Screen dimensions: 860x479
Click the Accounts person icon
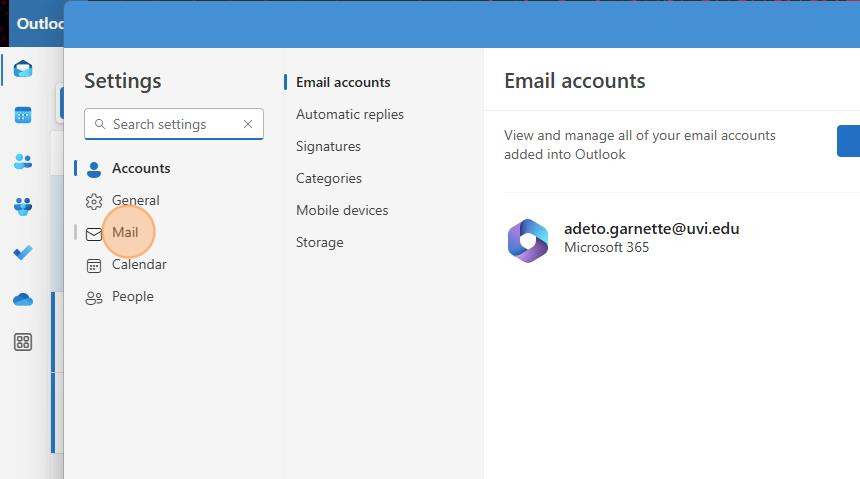(x=94, y=170)
